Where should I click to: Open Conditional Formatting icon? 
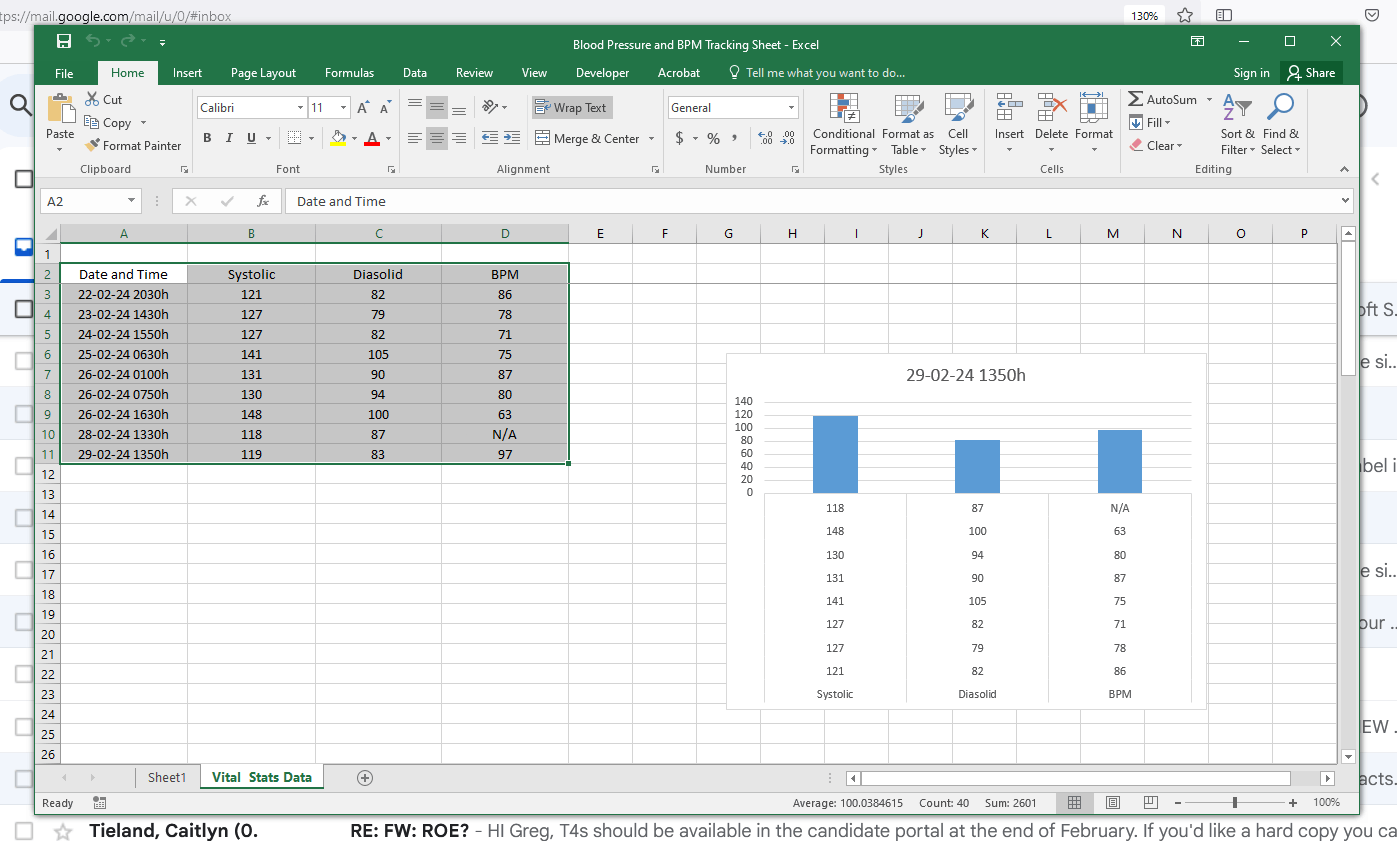click(x=844, y=107)
